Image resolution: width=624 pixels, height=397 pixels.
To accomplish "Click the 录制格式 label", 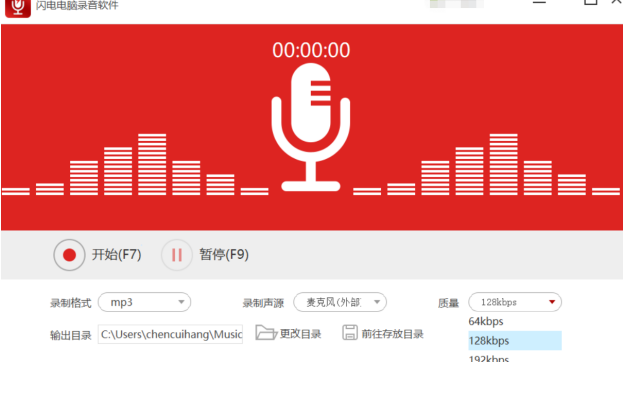I will [70, 303].
